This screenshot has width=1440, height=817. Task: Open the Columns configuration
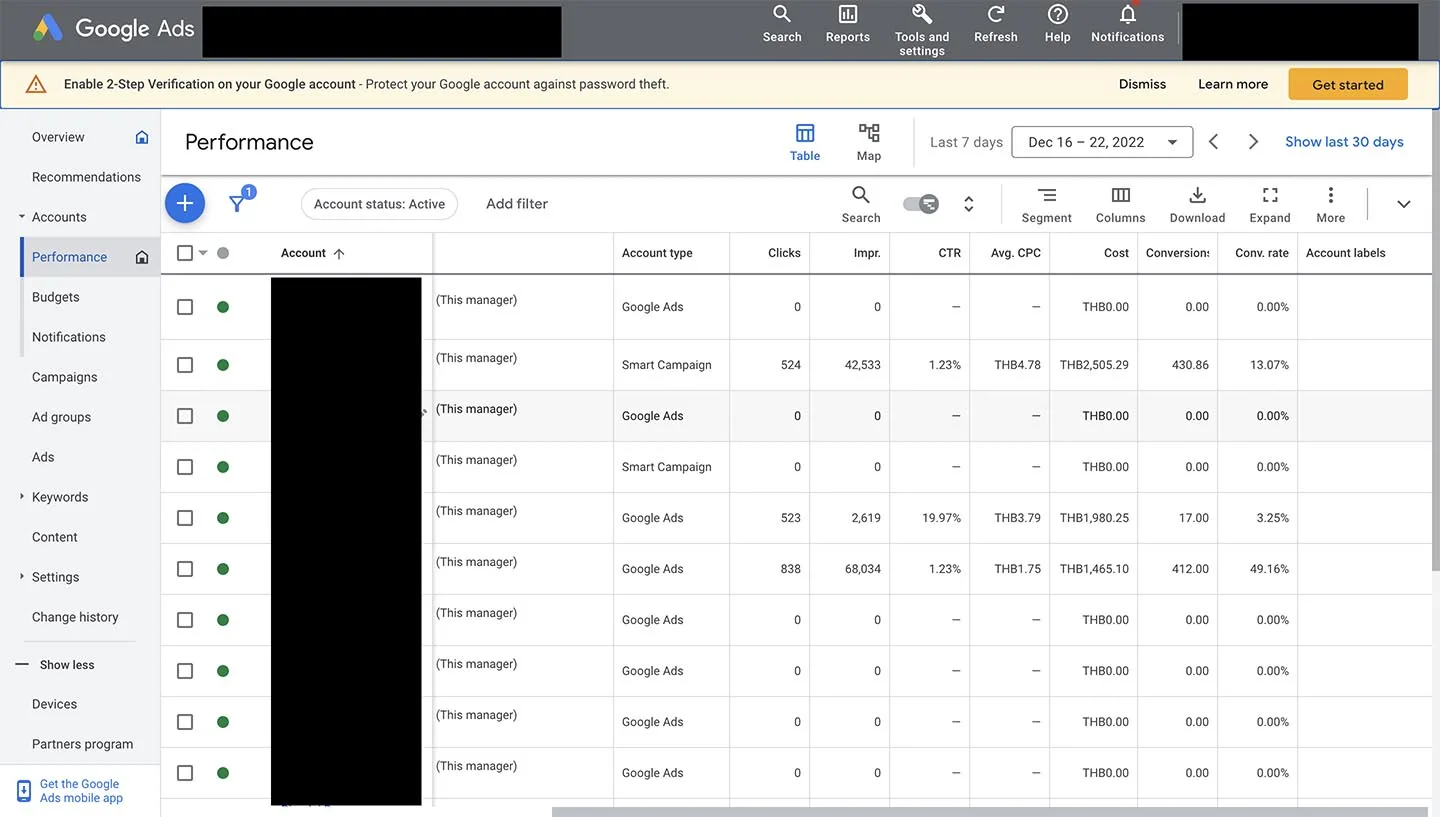coord(1120,204)
